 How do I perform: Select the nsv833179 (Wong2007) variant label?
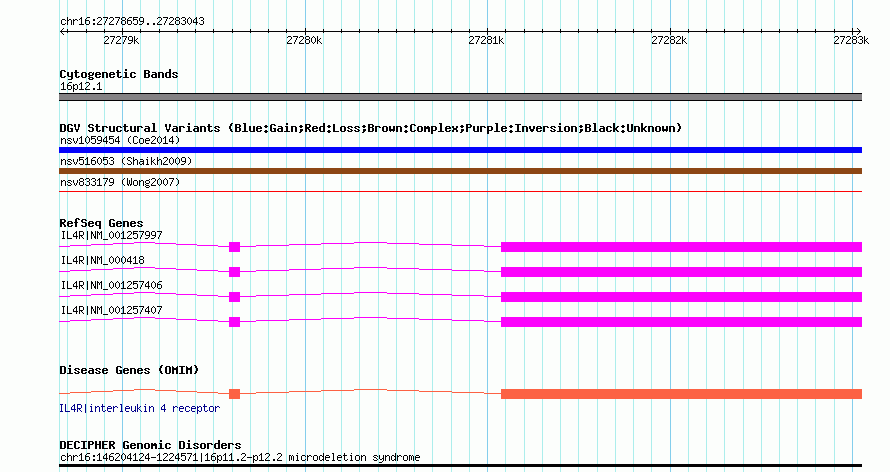[120, 182]
